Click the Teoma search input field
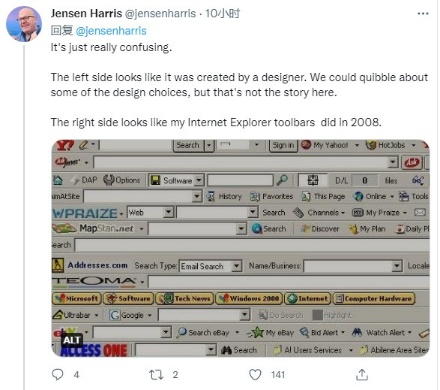This screenshot has width=440, height=390. coord(289,282)
